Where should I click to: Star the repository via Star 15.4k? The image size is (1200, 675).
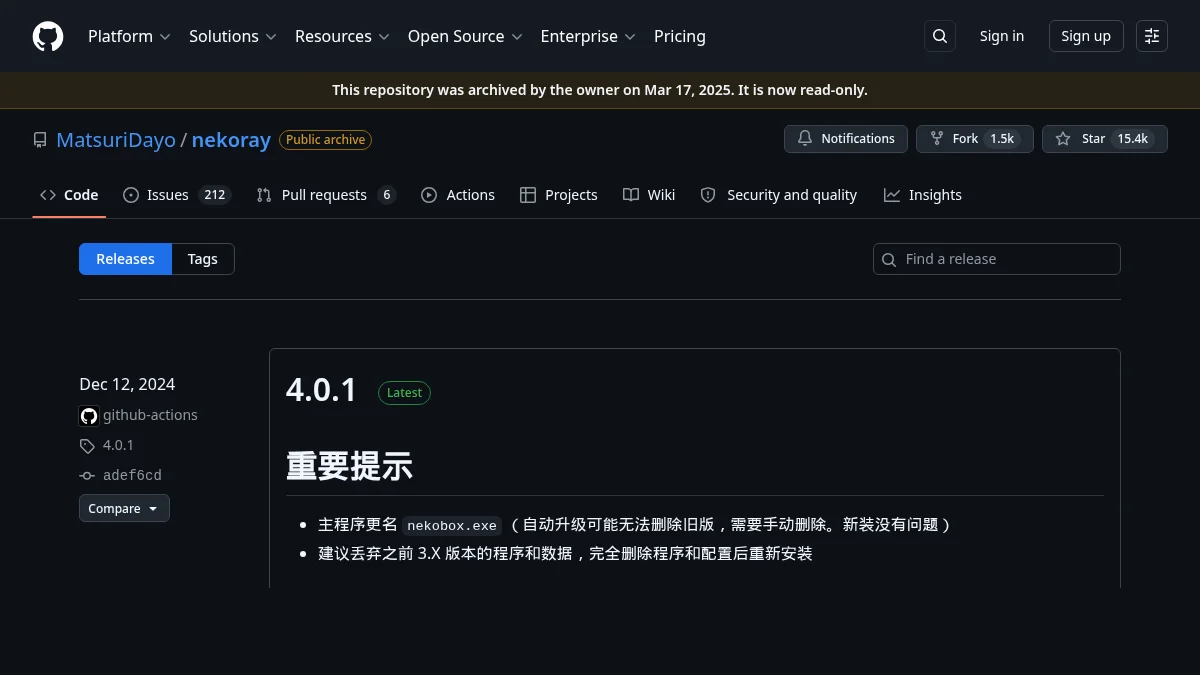point(1105,139)
